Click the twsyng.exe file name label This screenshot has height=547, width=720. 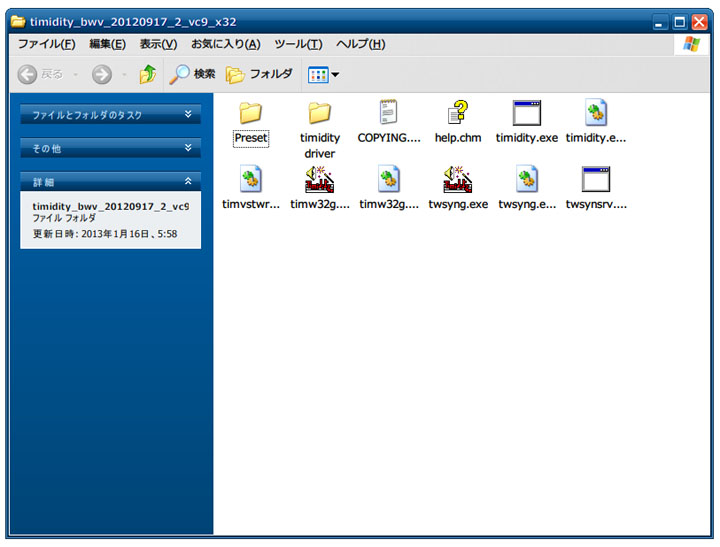(x=458, y=204)
